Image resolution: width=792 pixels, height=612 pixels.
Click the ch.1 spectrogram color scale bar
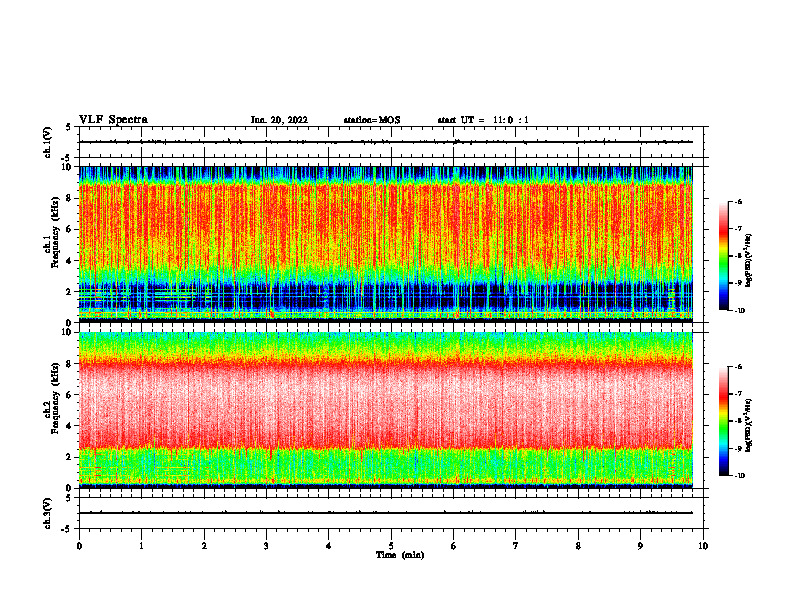coord(723,256)
